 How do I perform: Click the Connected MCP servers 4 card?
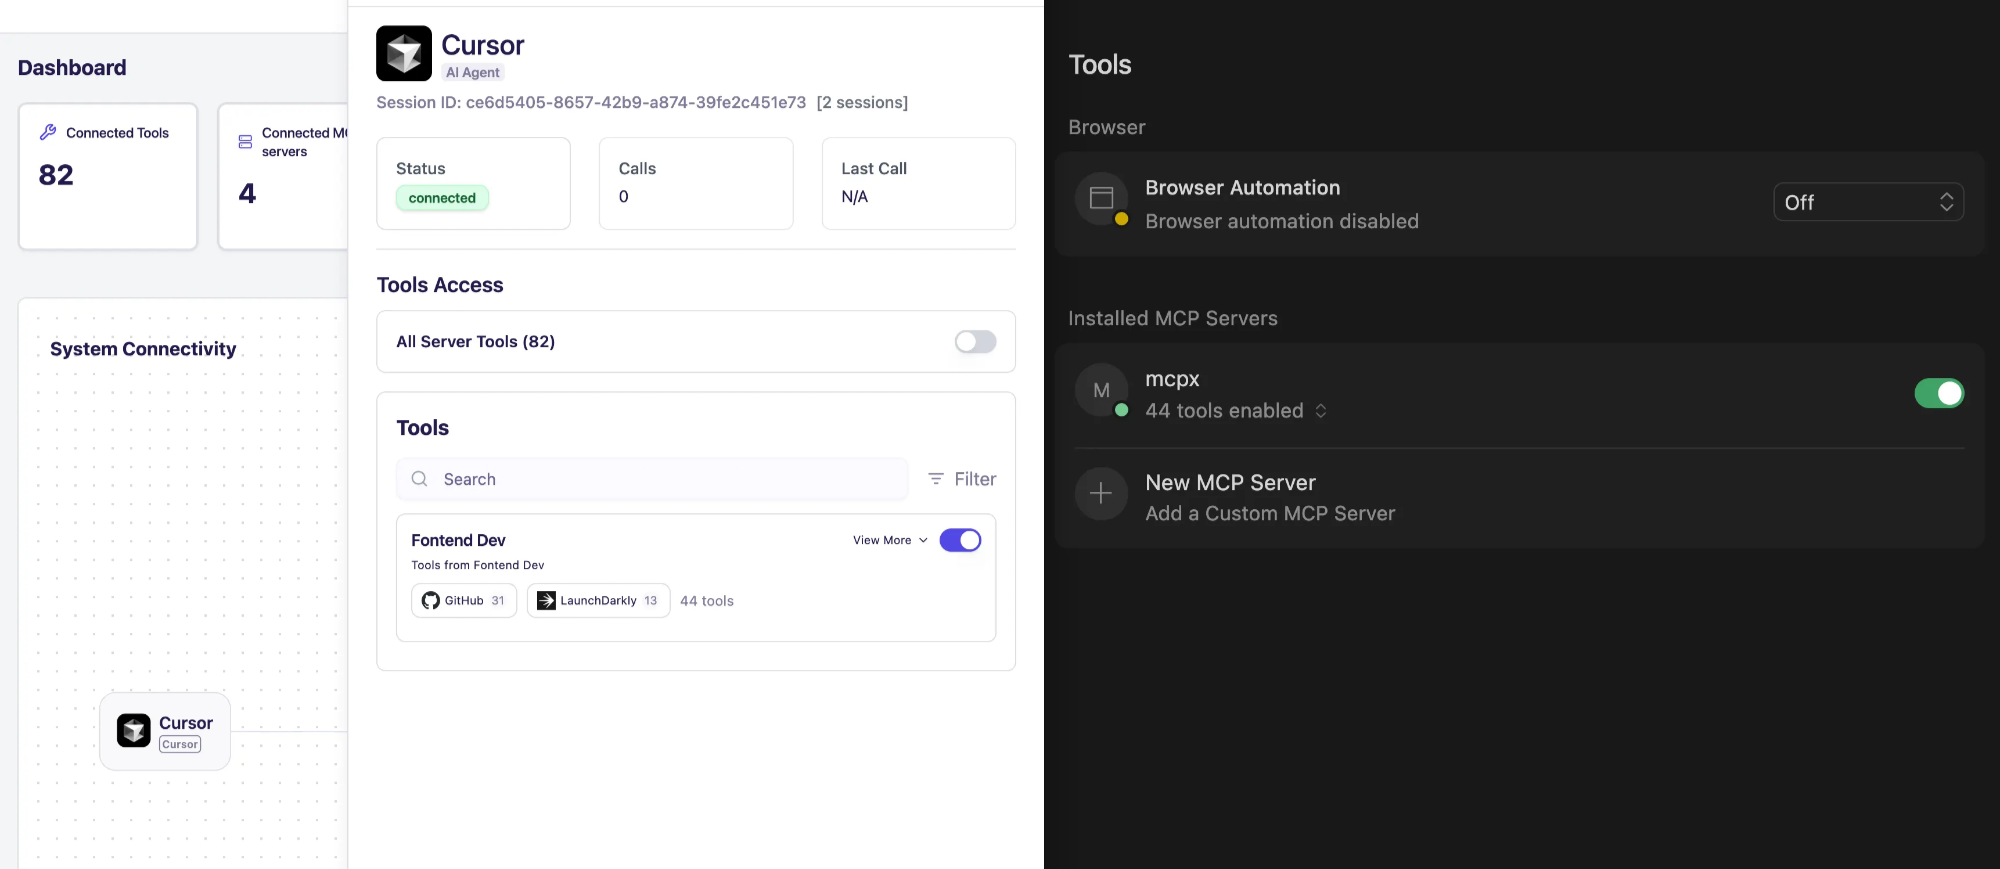[x=283, y=176]
